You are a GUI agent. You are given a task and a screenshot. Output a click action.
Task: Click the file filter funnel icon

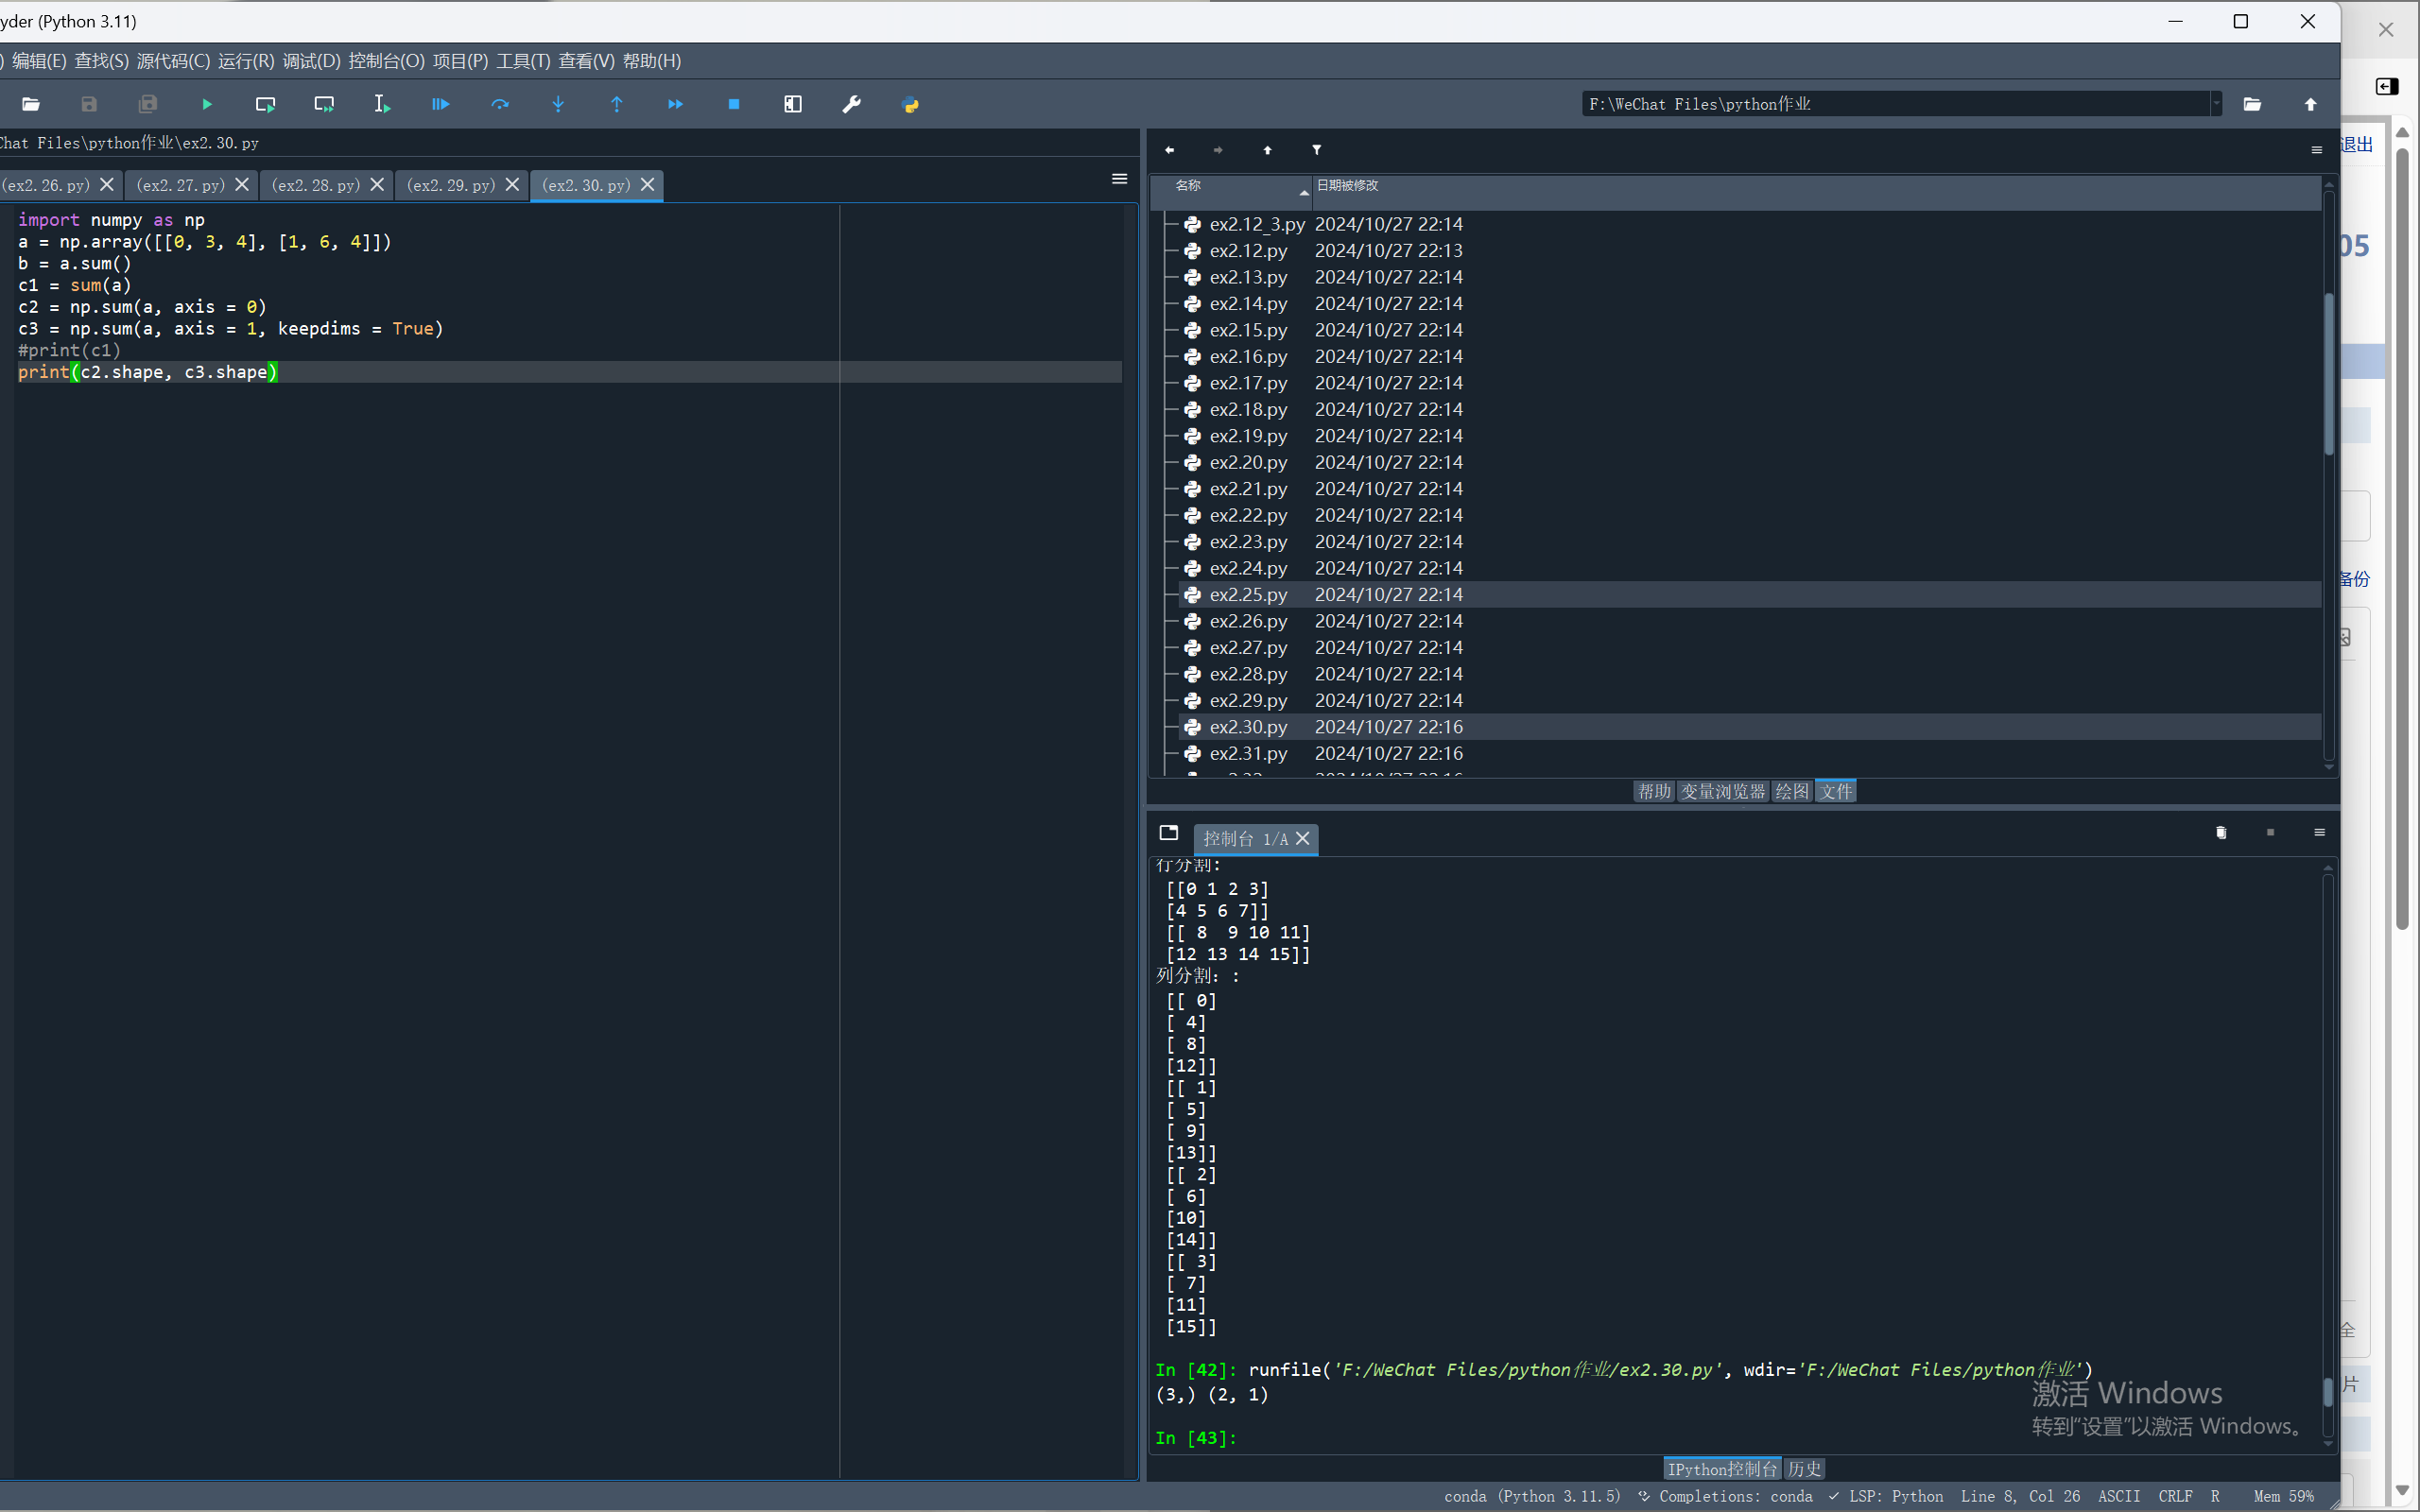(x=1317, y=150)
